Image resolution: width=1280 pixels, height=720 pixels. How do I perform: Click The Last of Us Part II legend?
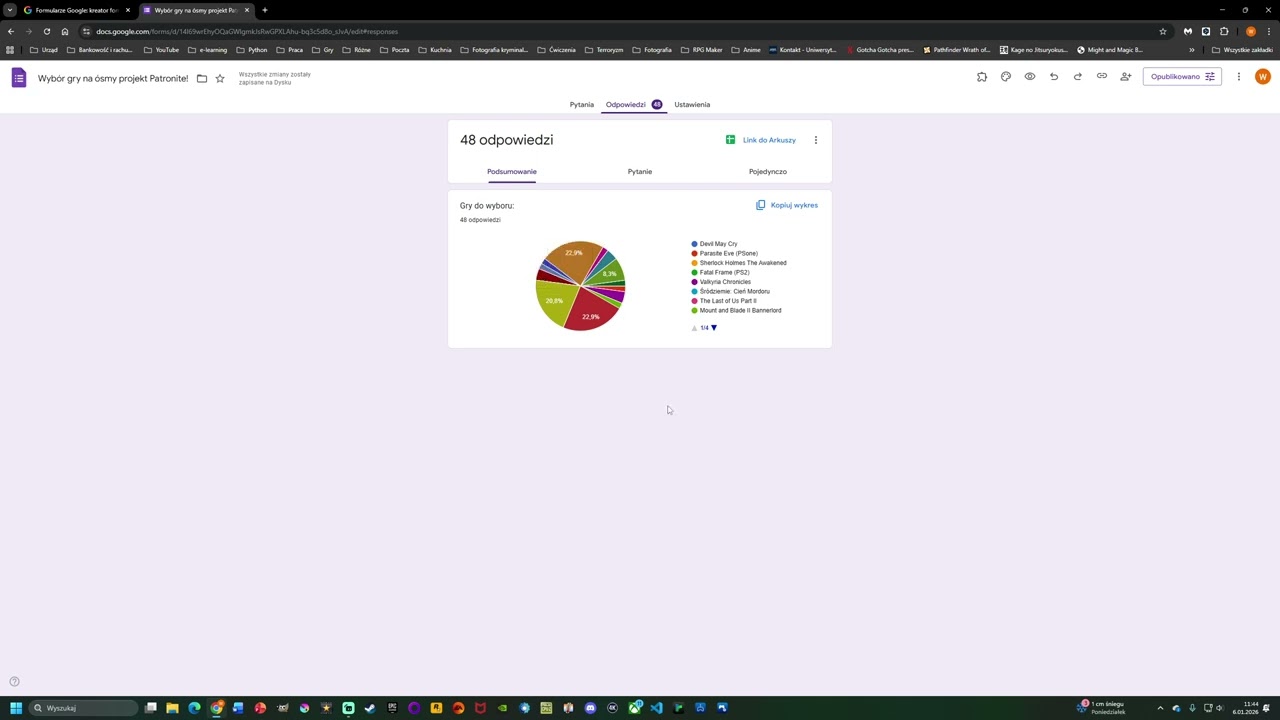click(x=724, y=301)
